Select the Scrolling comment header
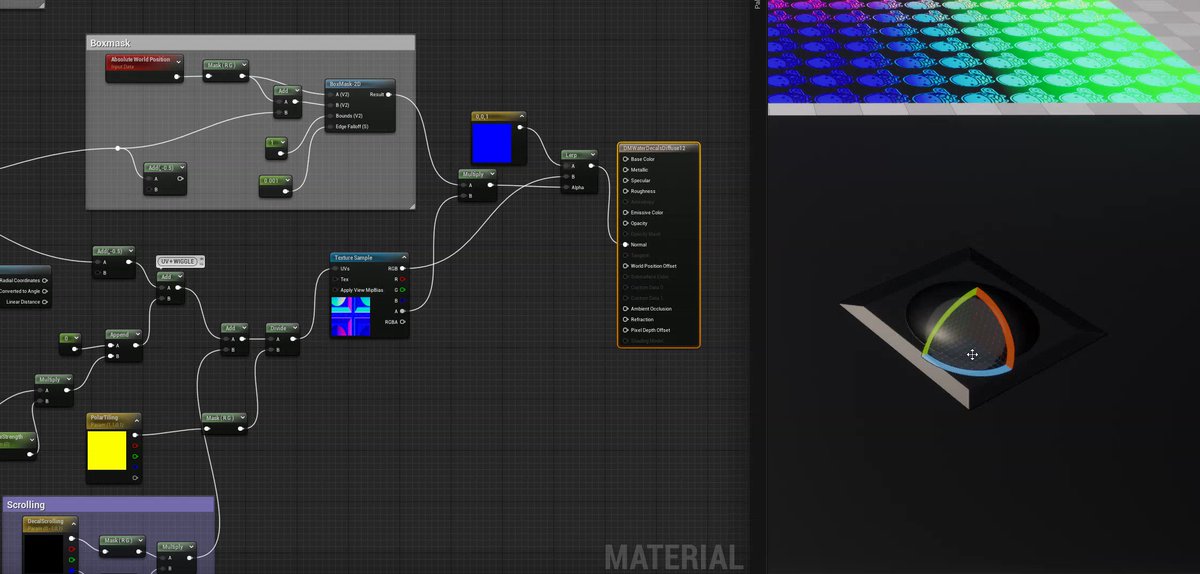 pyautogui.click(x=108, y=505)
